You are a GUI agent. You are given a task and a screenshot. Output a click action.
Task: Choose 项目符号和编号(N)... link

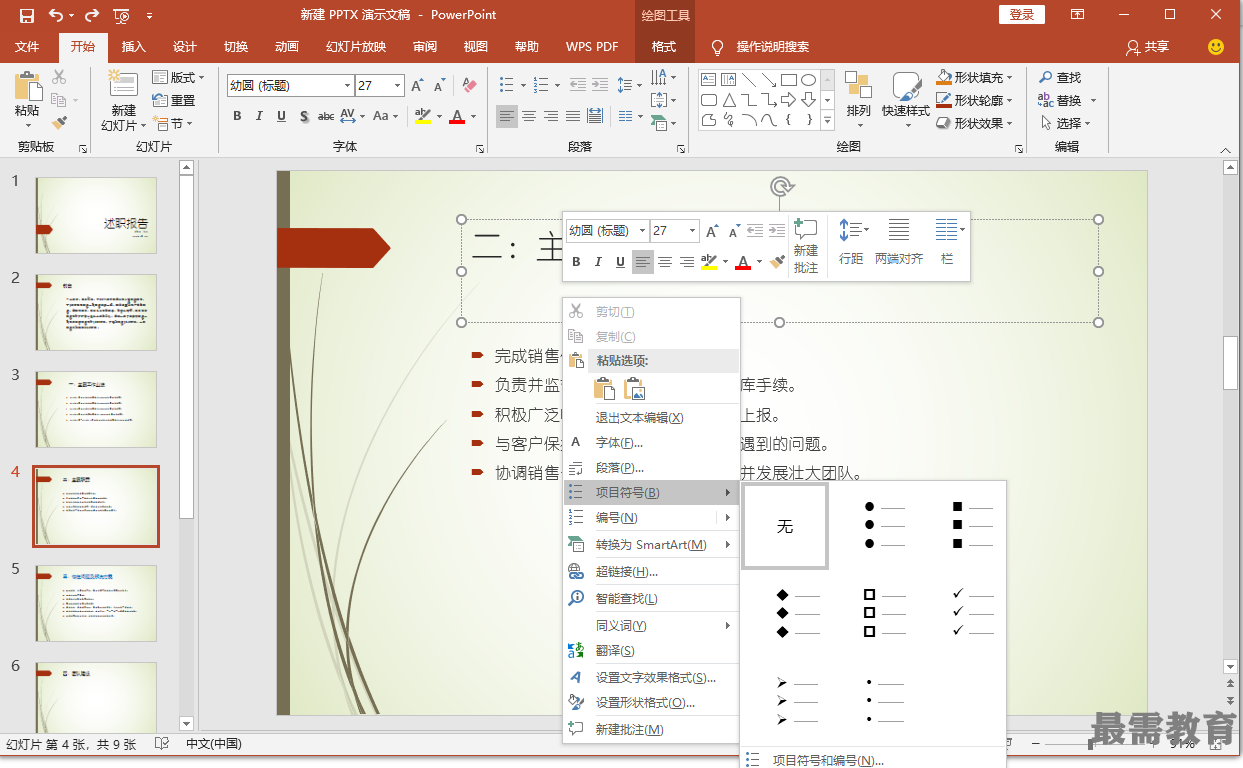pos(828,760)
